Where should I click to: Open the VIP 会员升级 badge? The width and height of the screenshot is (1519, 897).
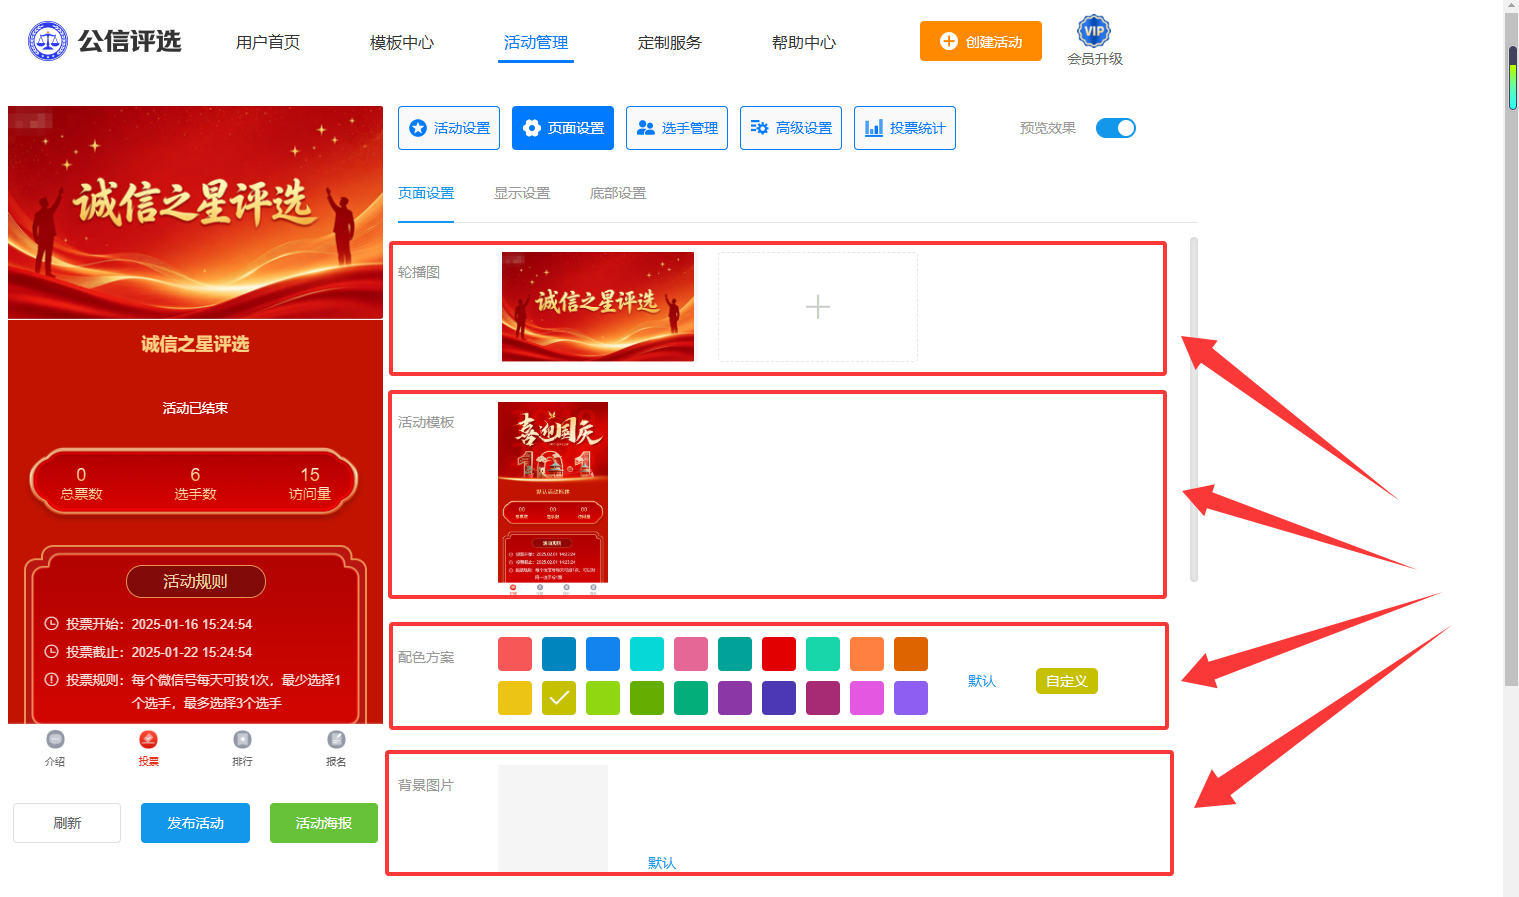(1095, 41)
